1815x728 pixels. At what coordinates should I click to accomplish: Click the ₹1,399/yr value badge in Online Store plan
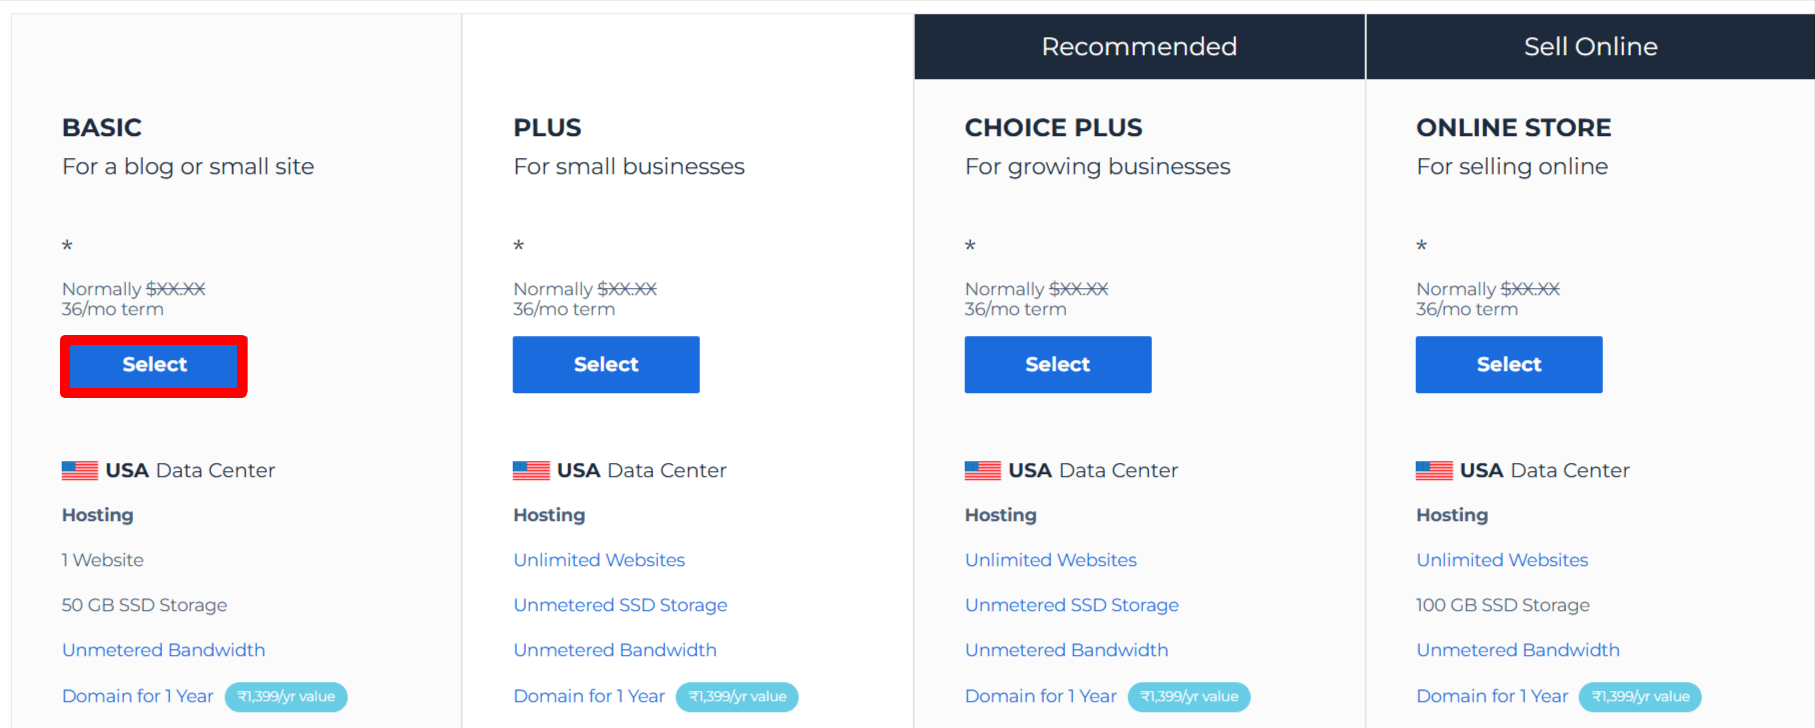tap(1640, 697)
